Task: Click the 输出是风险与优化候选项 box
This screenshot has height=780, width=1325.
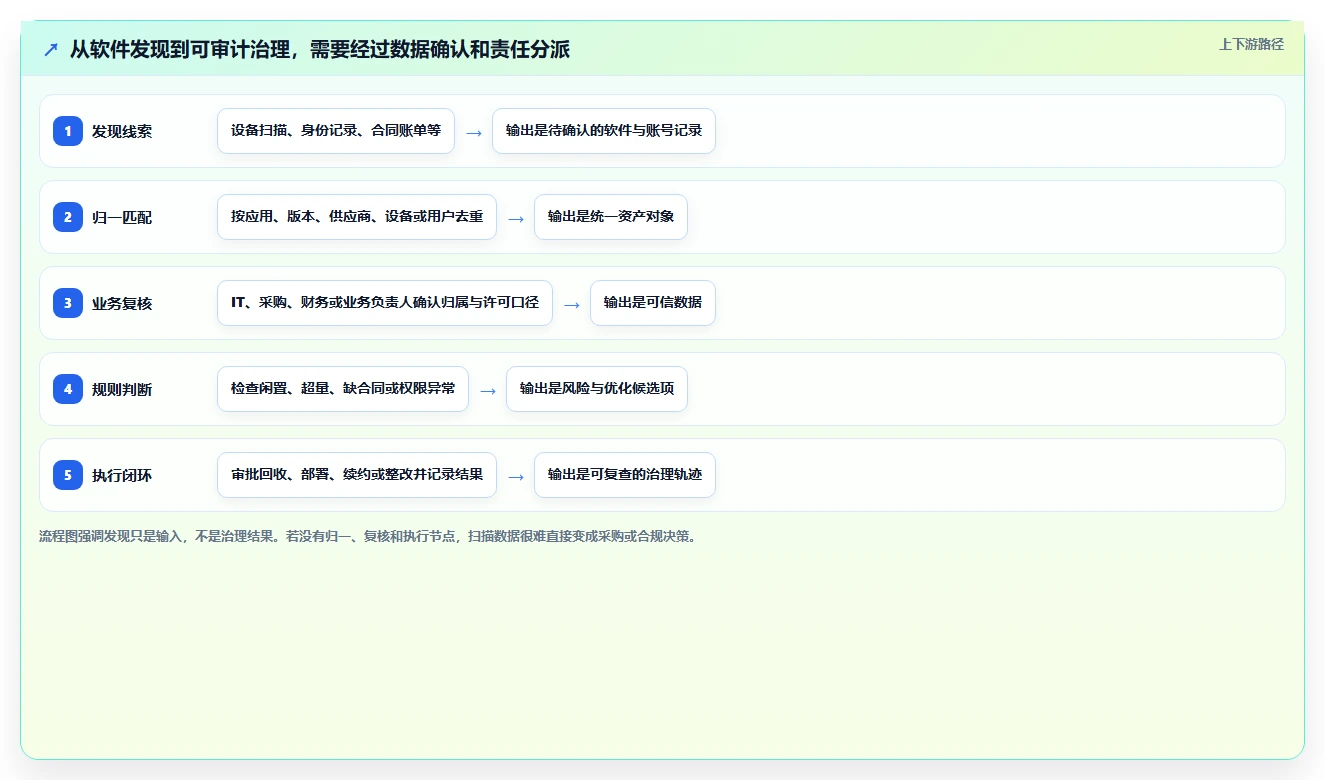Action: point(597,389)
